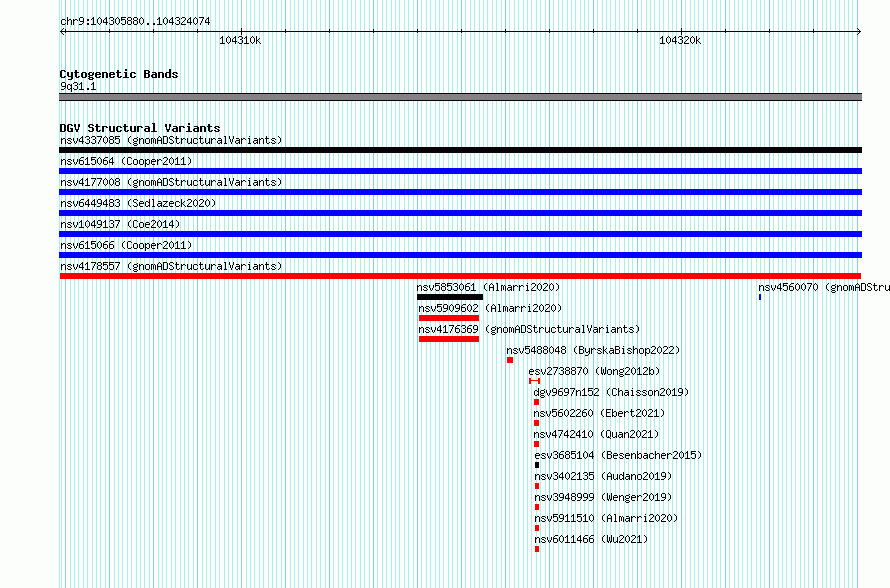Click the blue bar for nsv6449483
This screenshot has width=890, height=588.
coord(460,213)
